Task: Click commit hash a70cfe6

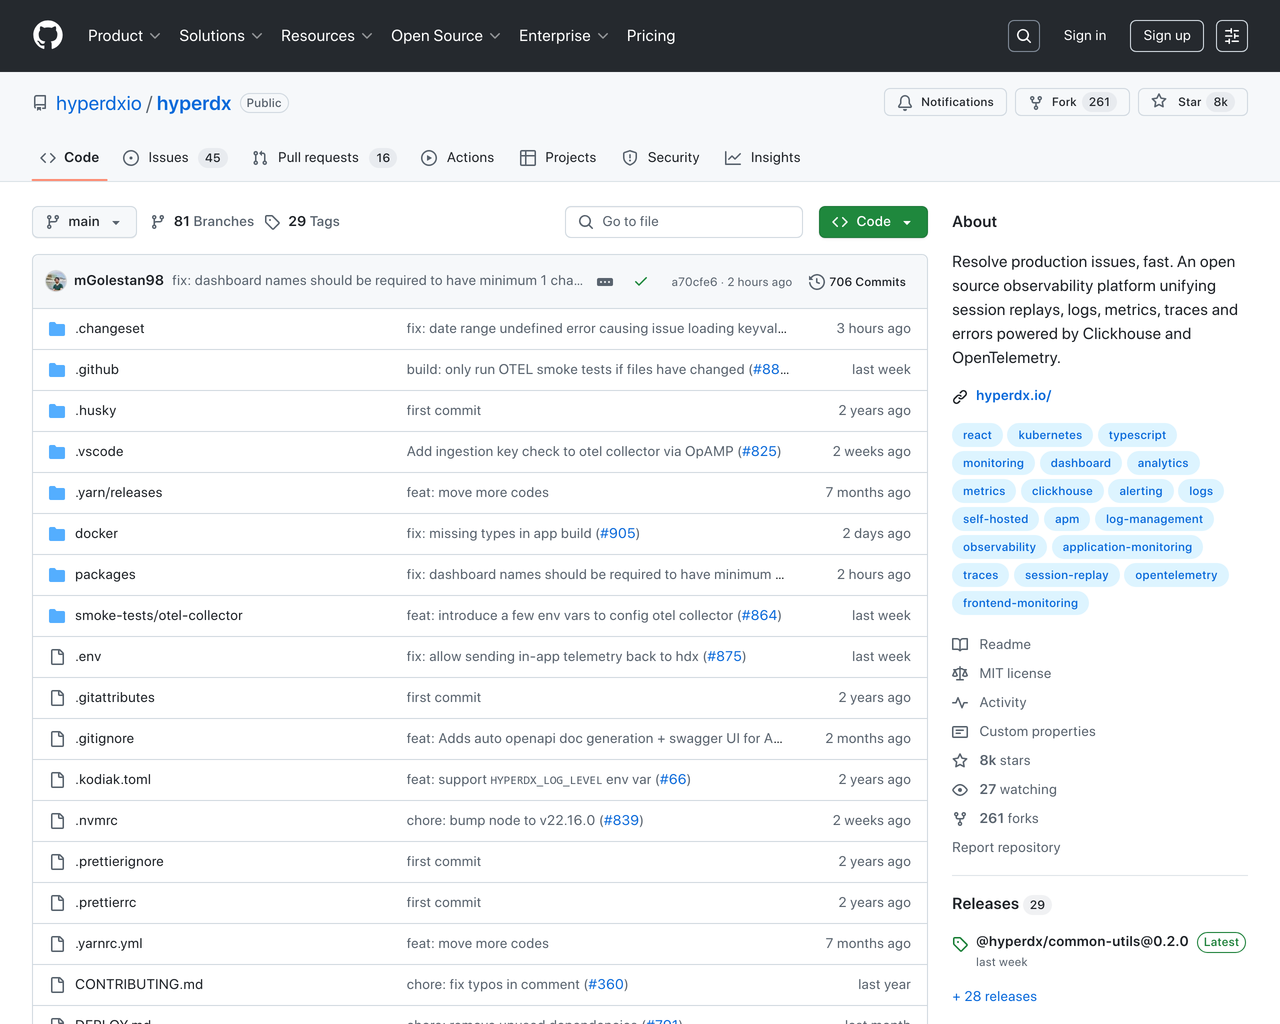Action: coord(694,282)
